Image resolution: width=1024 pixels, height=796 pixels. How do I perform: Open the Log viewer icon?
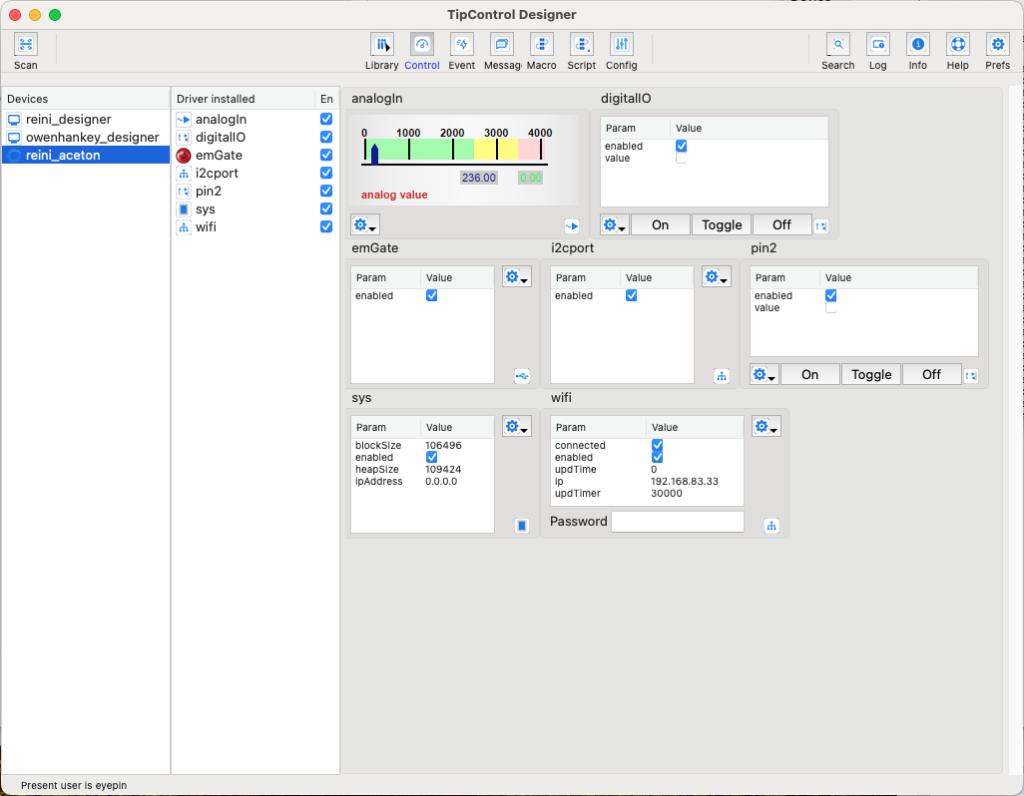pos(877,45)
